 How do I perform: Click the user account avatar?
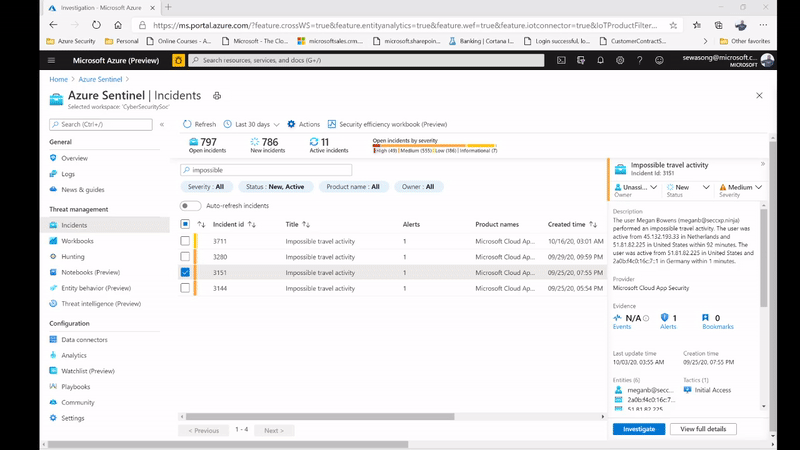767,60
